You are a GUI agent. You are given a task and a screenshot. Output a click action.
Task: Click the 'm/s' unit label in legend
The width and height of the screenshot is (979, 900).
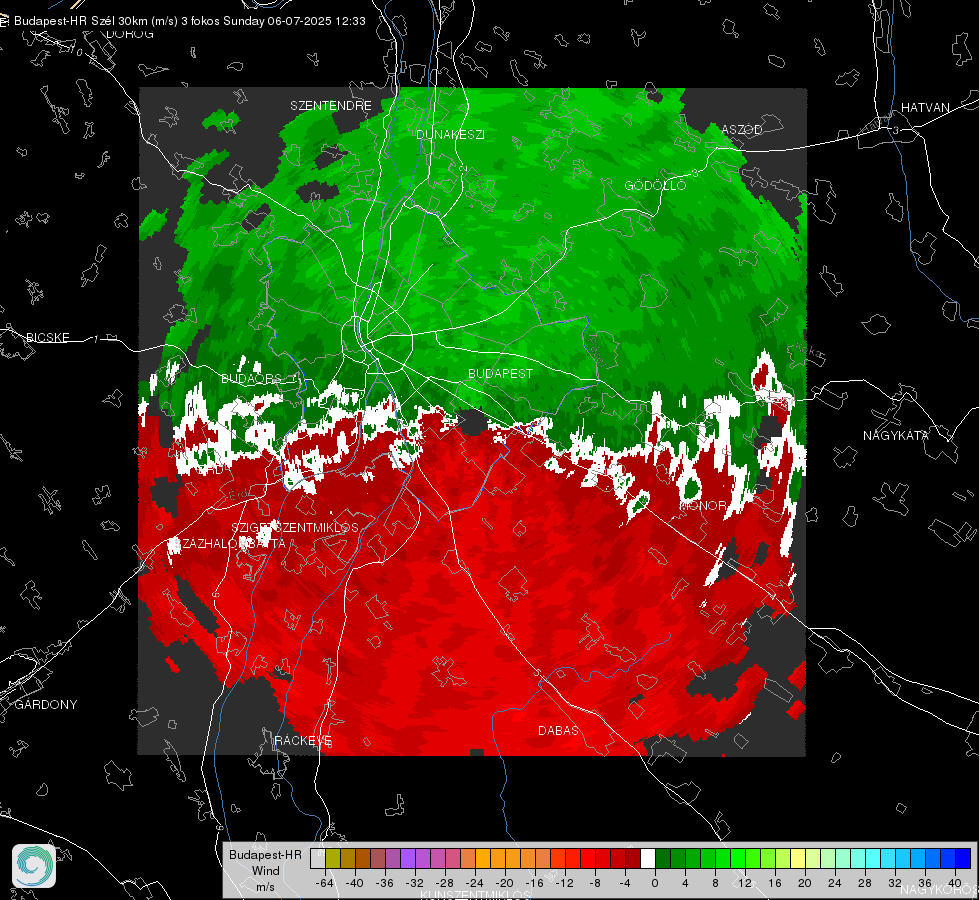coord(265,887)
